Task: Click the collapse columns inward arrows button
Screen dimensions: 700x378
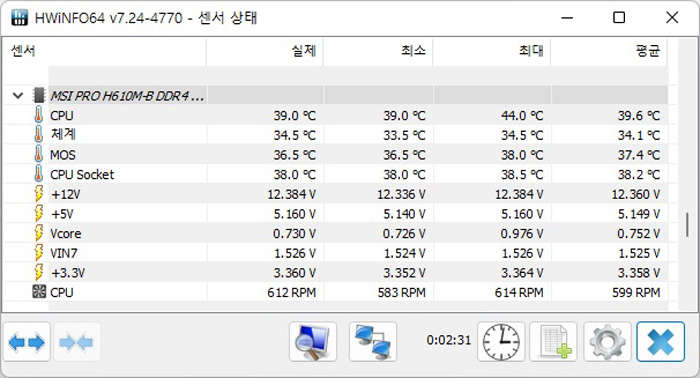Action: (x=76, y=342)
